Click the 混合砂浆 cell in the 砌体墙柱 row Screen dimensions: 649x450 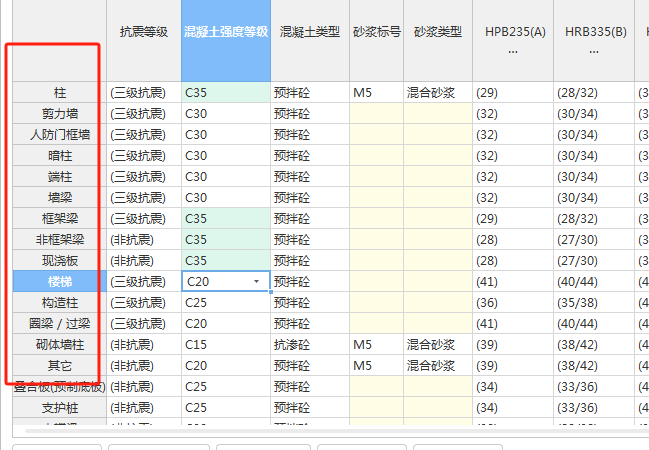(x=438, y=345)
